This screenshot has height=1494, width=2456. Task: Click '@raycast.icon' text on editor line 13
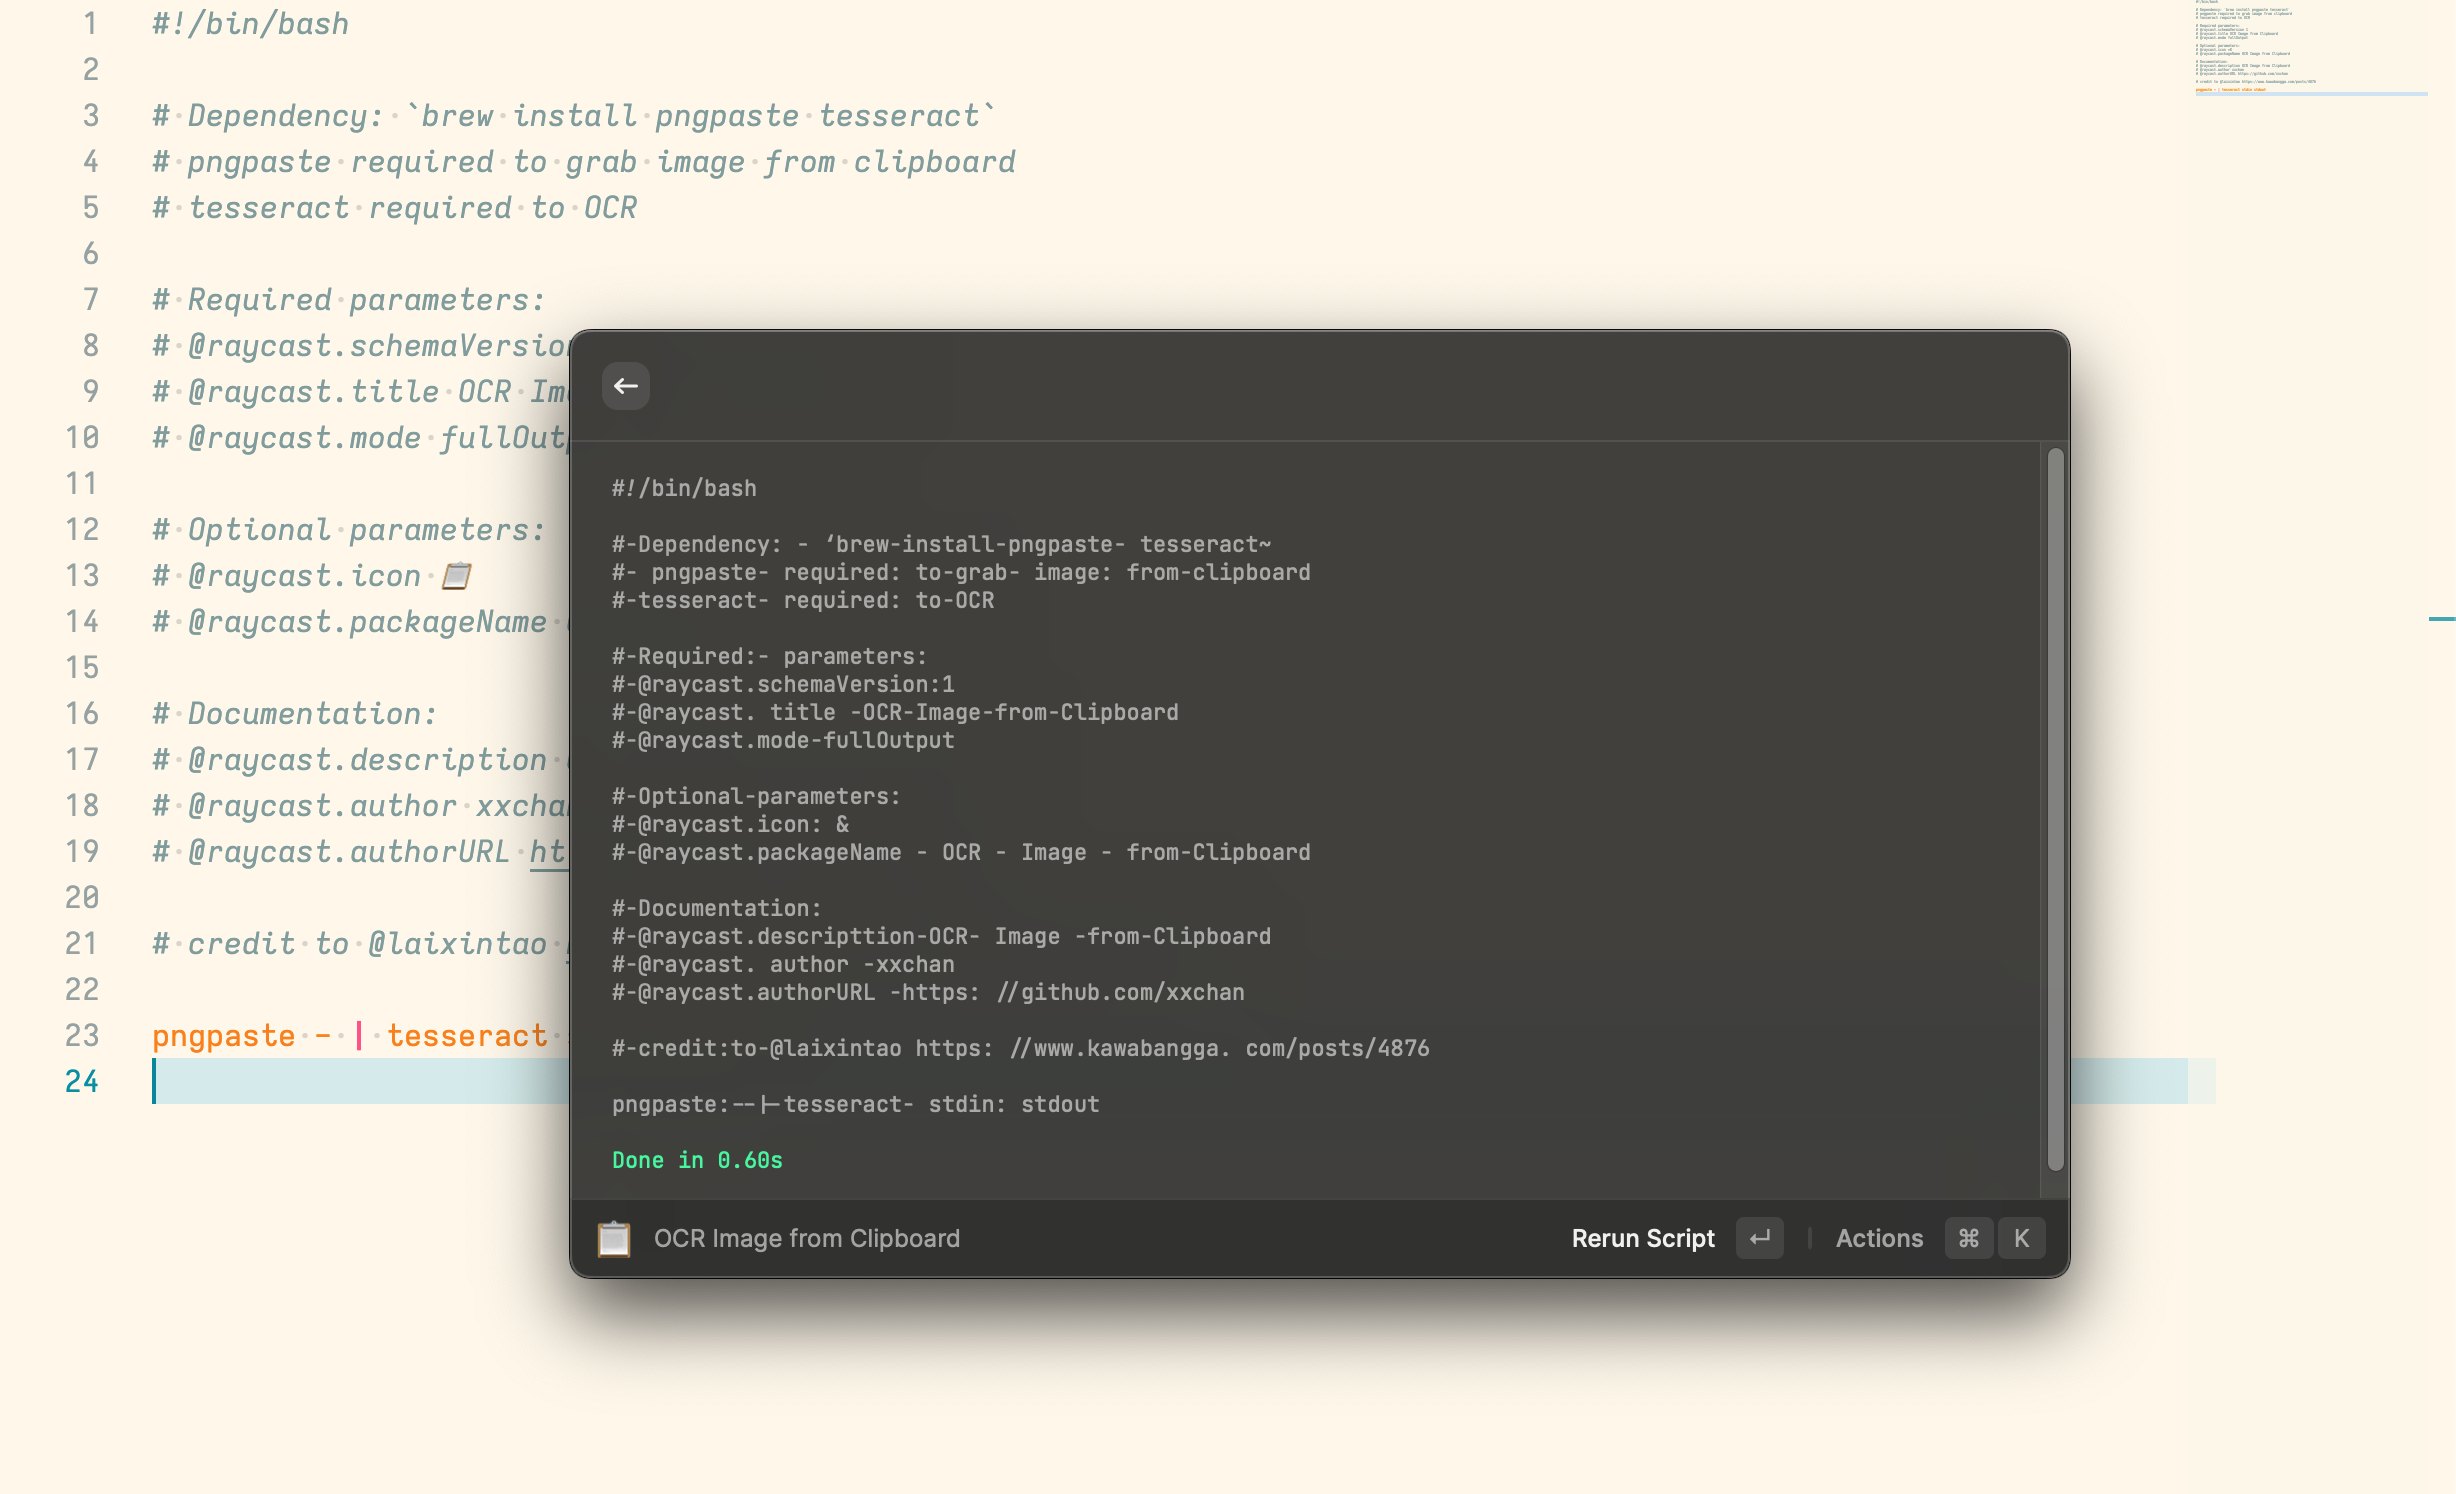click(304, 576)
